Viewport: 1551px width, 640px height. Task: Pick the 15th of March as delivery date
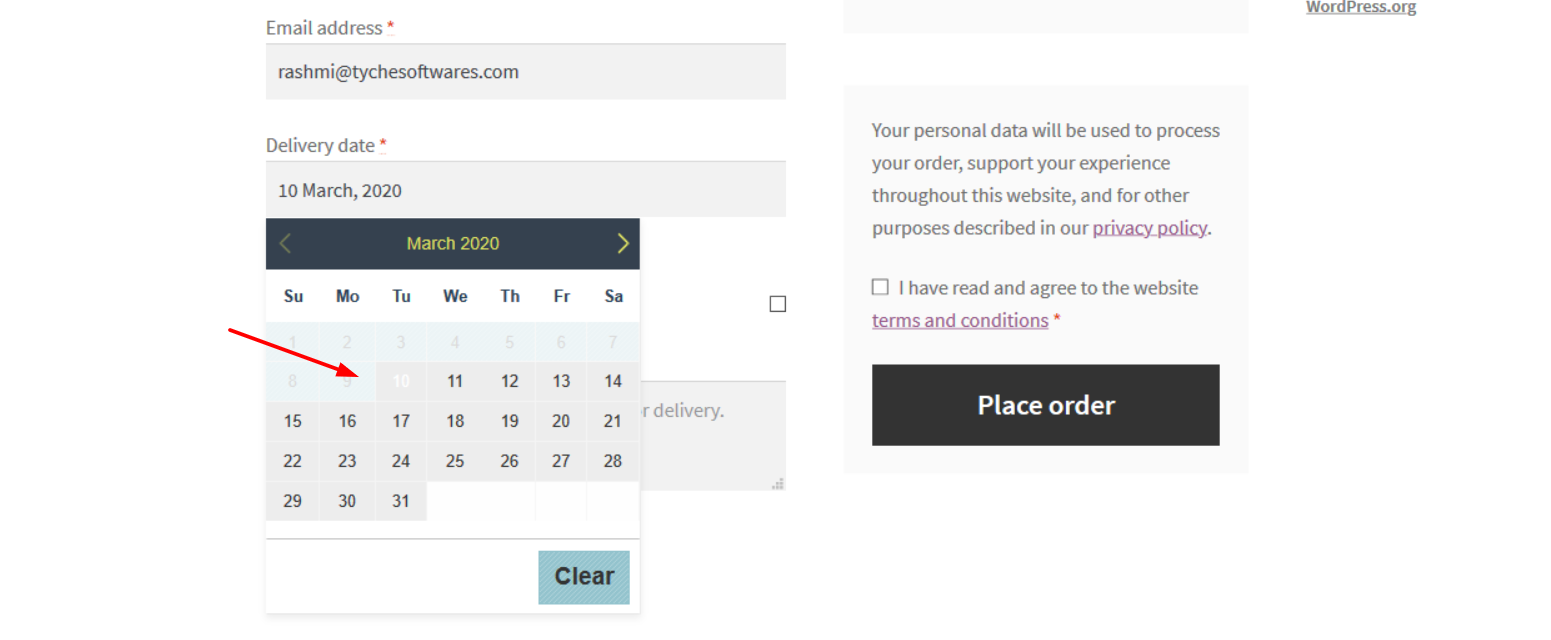[292, 421]
